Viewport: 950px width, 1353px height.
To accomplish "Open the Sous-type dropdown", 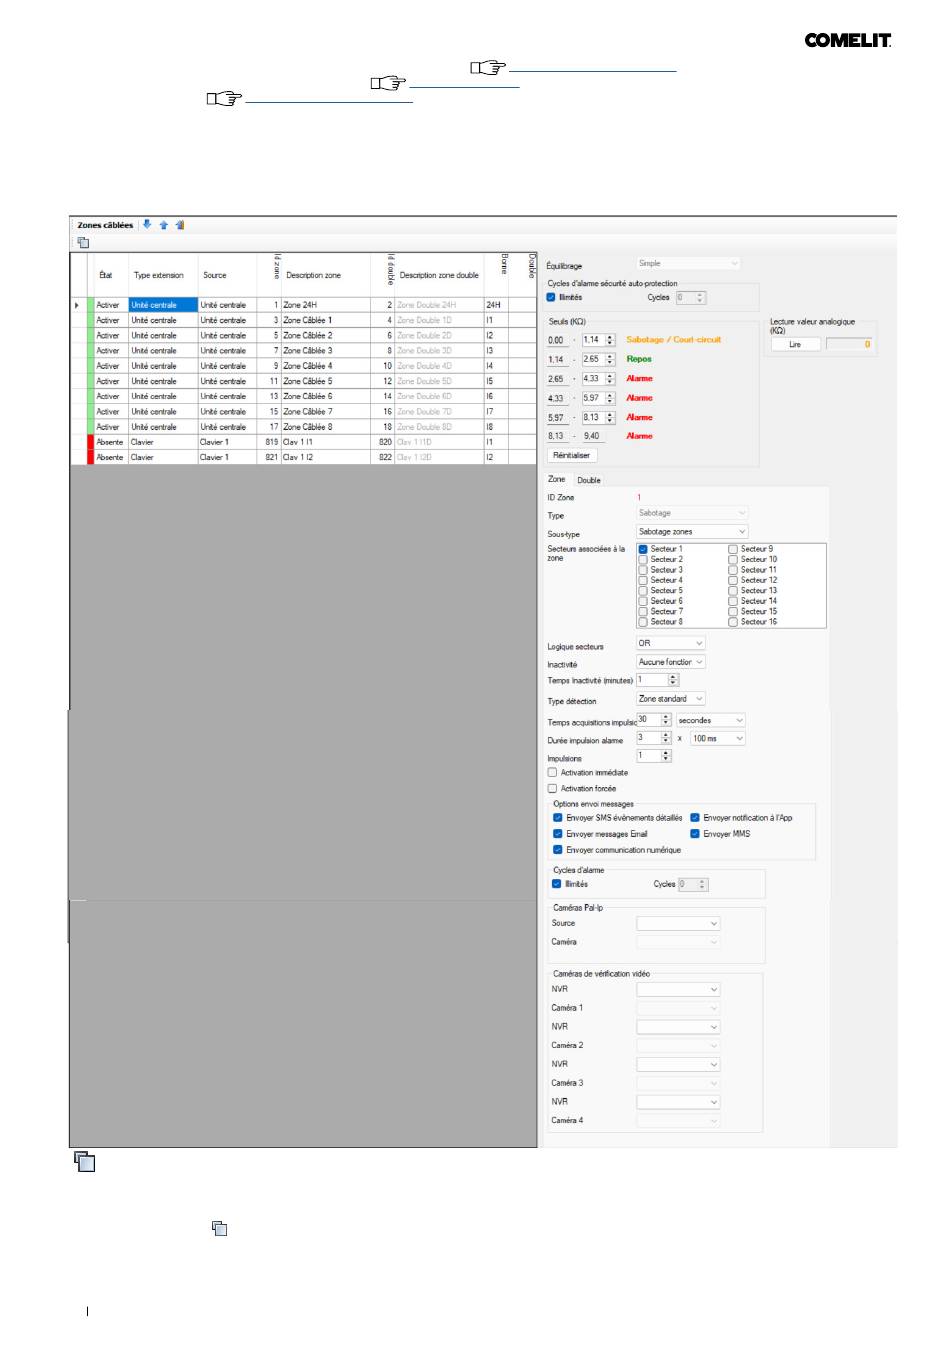I will coord(692,531).
